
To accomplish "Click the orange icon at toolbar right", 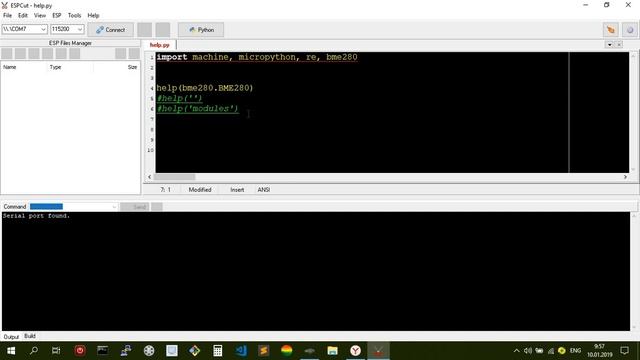I will click(x=611, y=30).
